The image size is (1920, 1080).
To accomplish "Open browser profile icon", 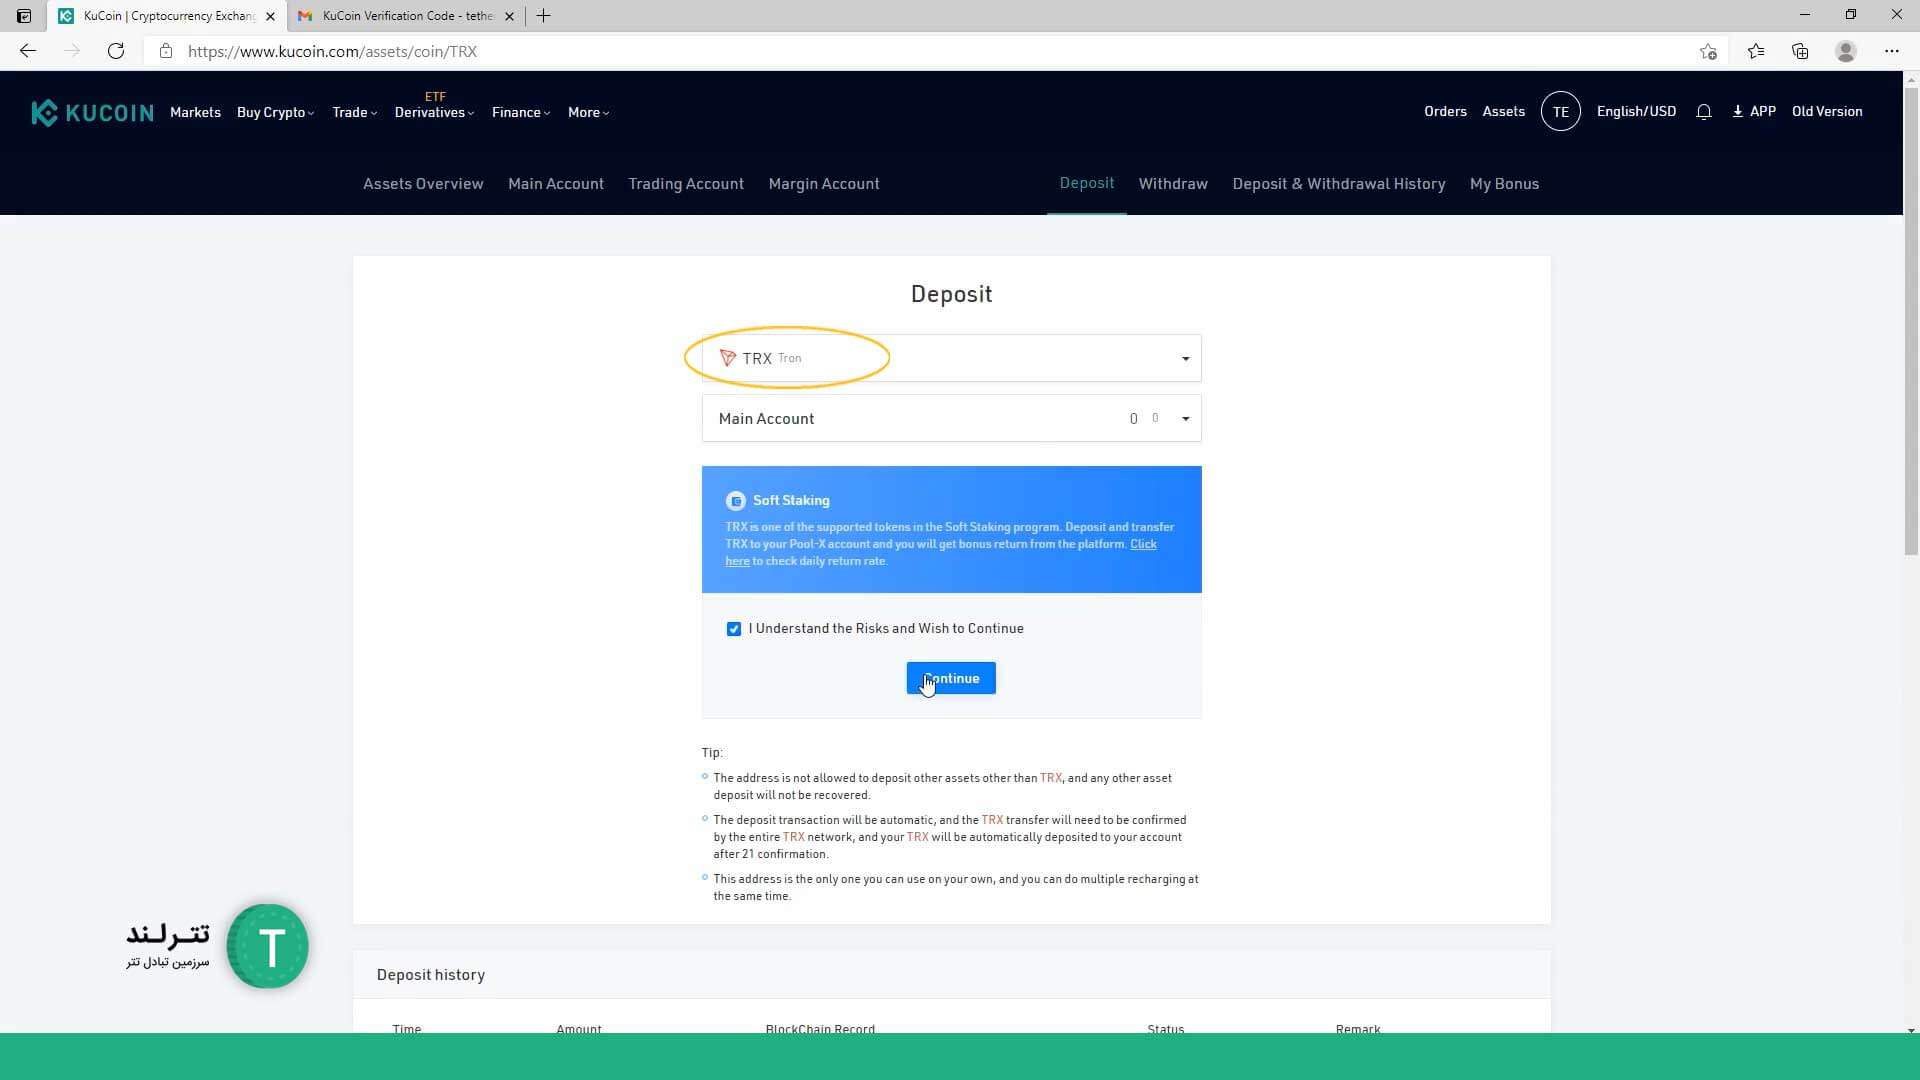I will click(1846, 51).
